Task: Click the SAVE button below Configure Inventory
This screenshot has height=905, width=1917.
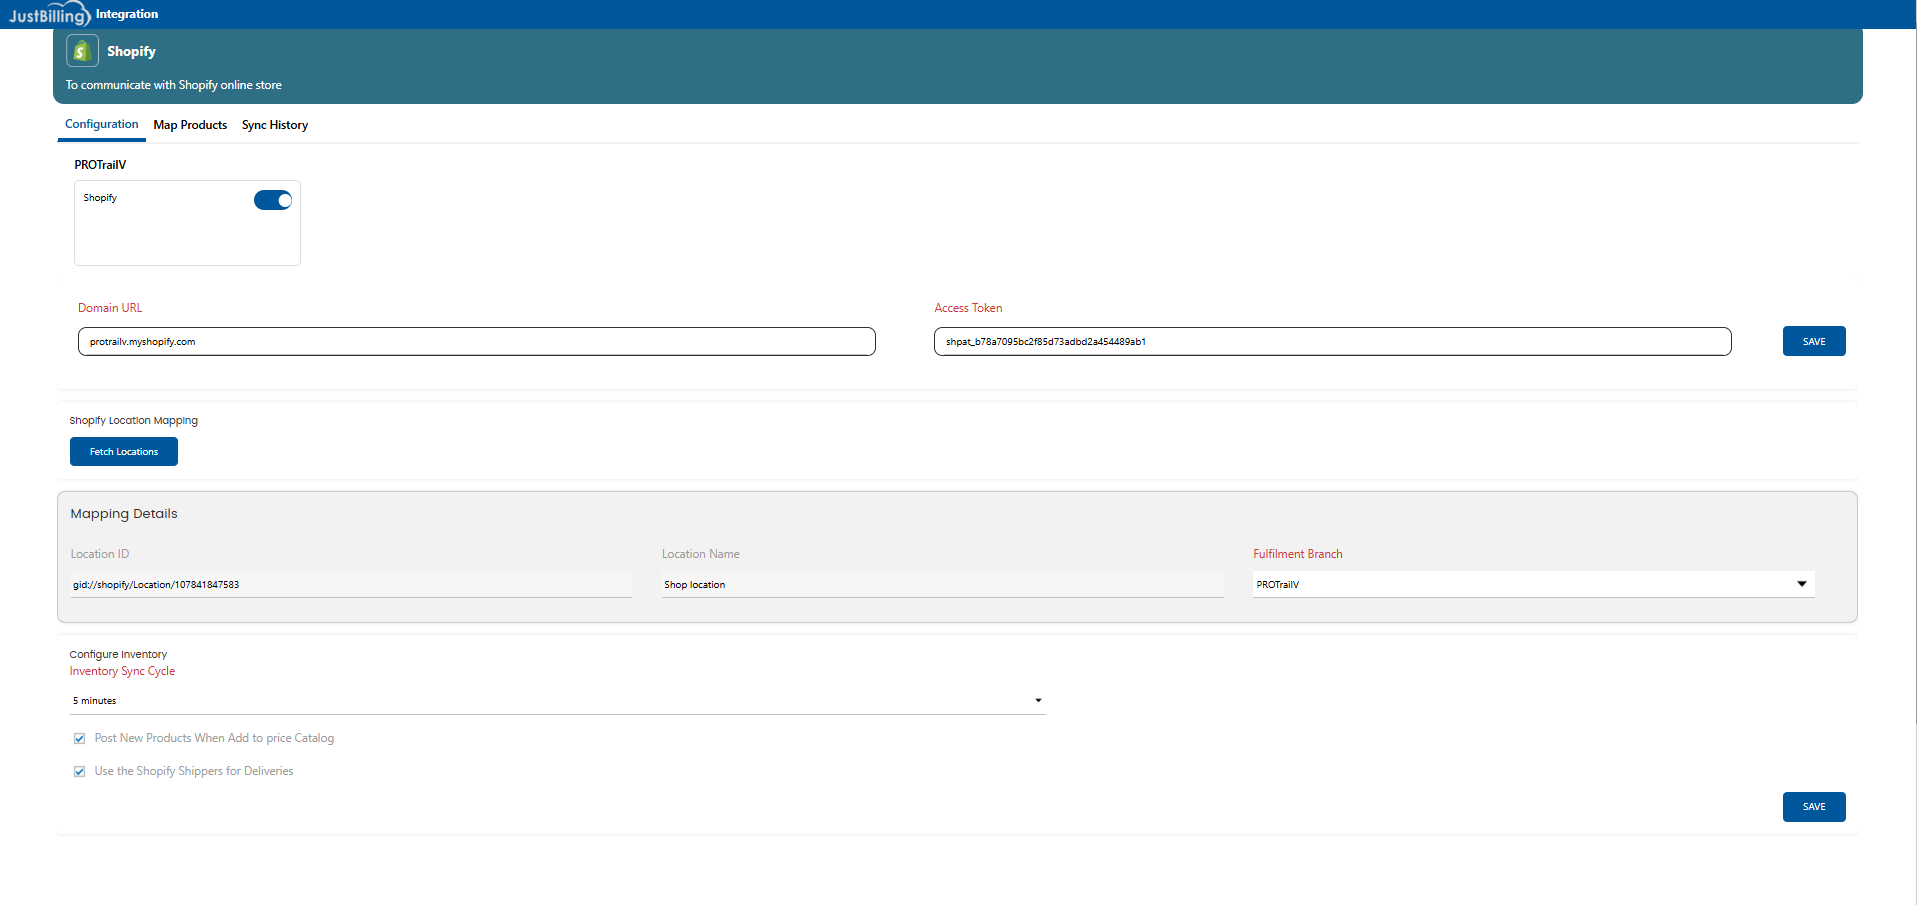Action: (1813, 807)
